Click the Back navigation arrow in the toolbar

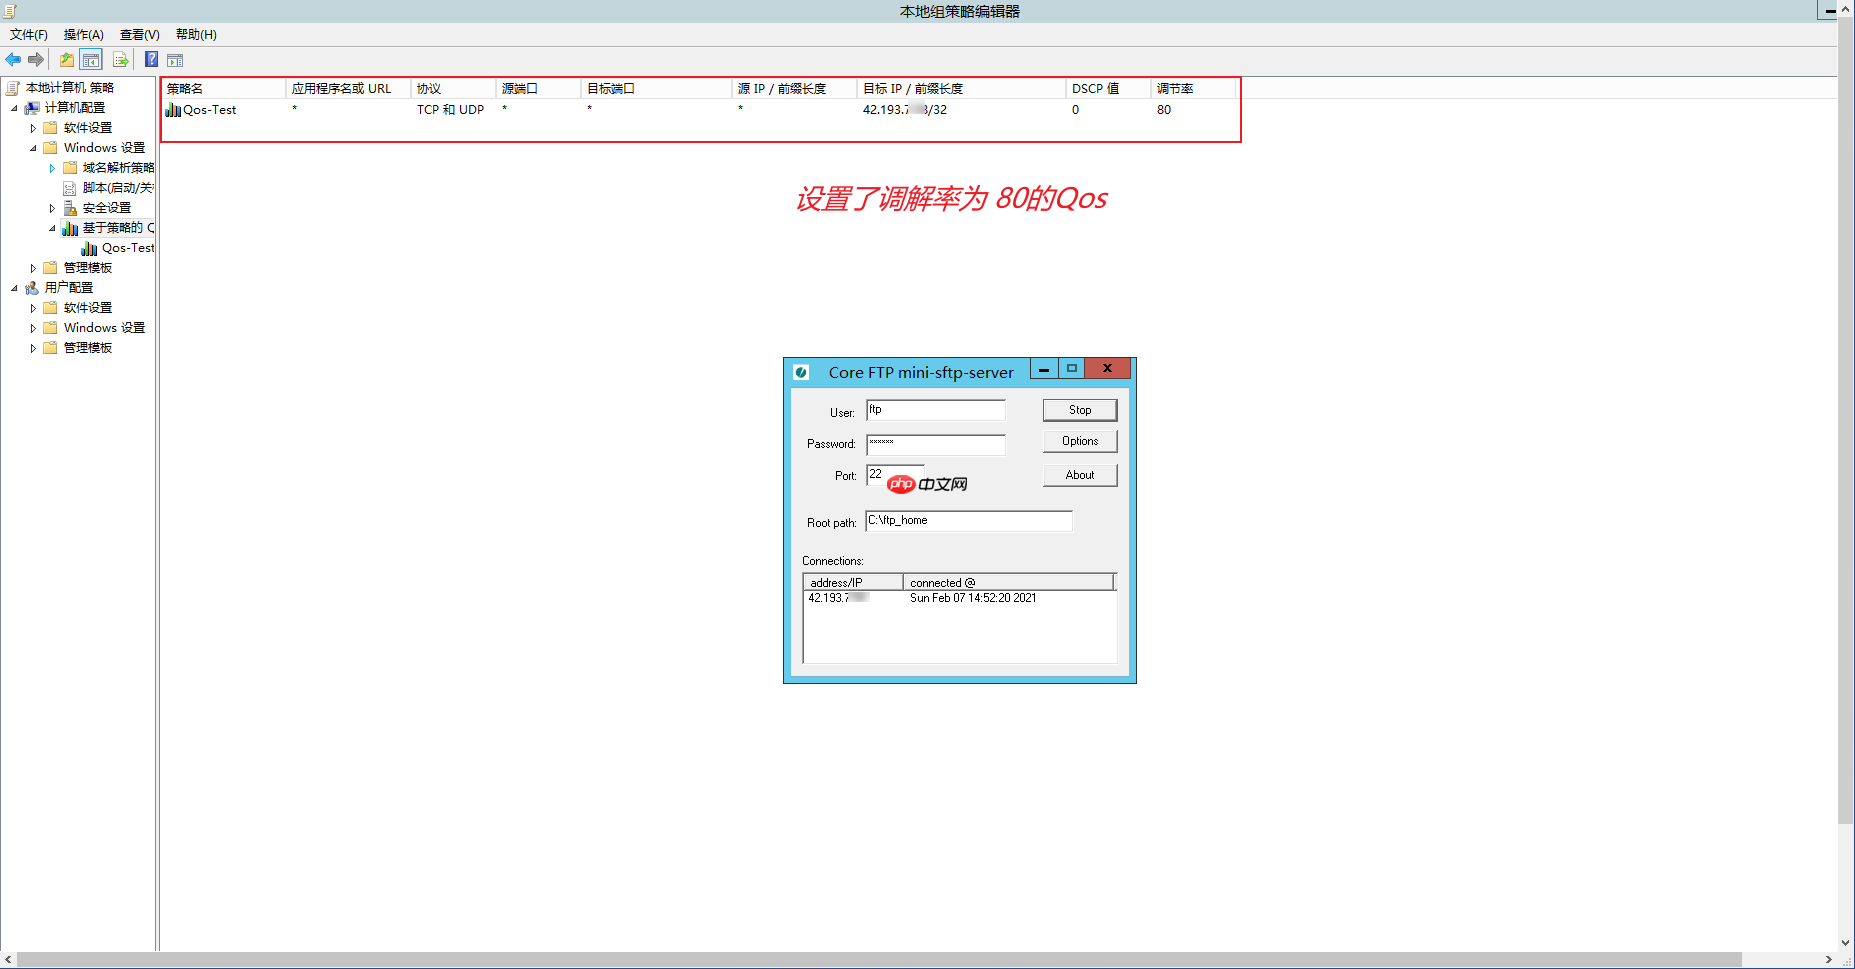point(13,59)
